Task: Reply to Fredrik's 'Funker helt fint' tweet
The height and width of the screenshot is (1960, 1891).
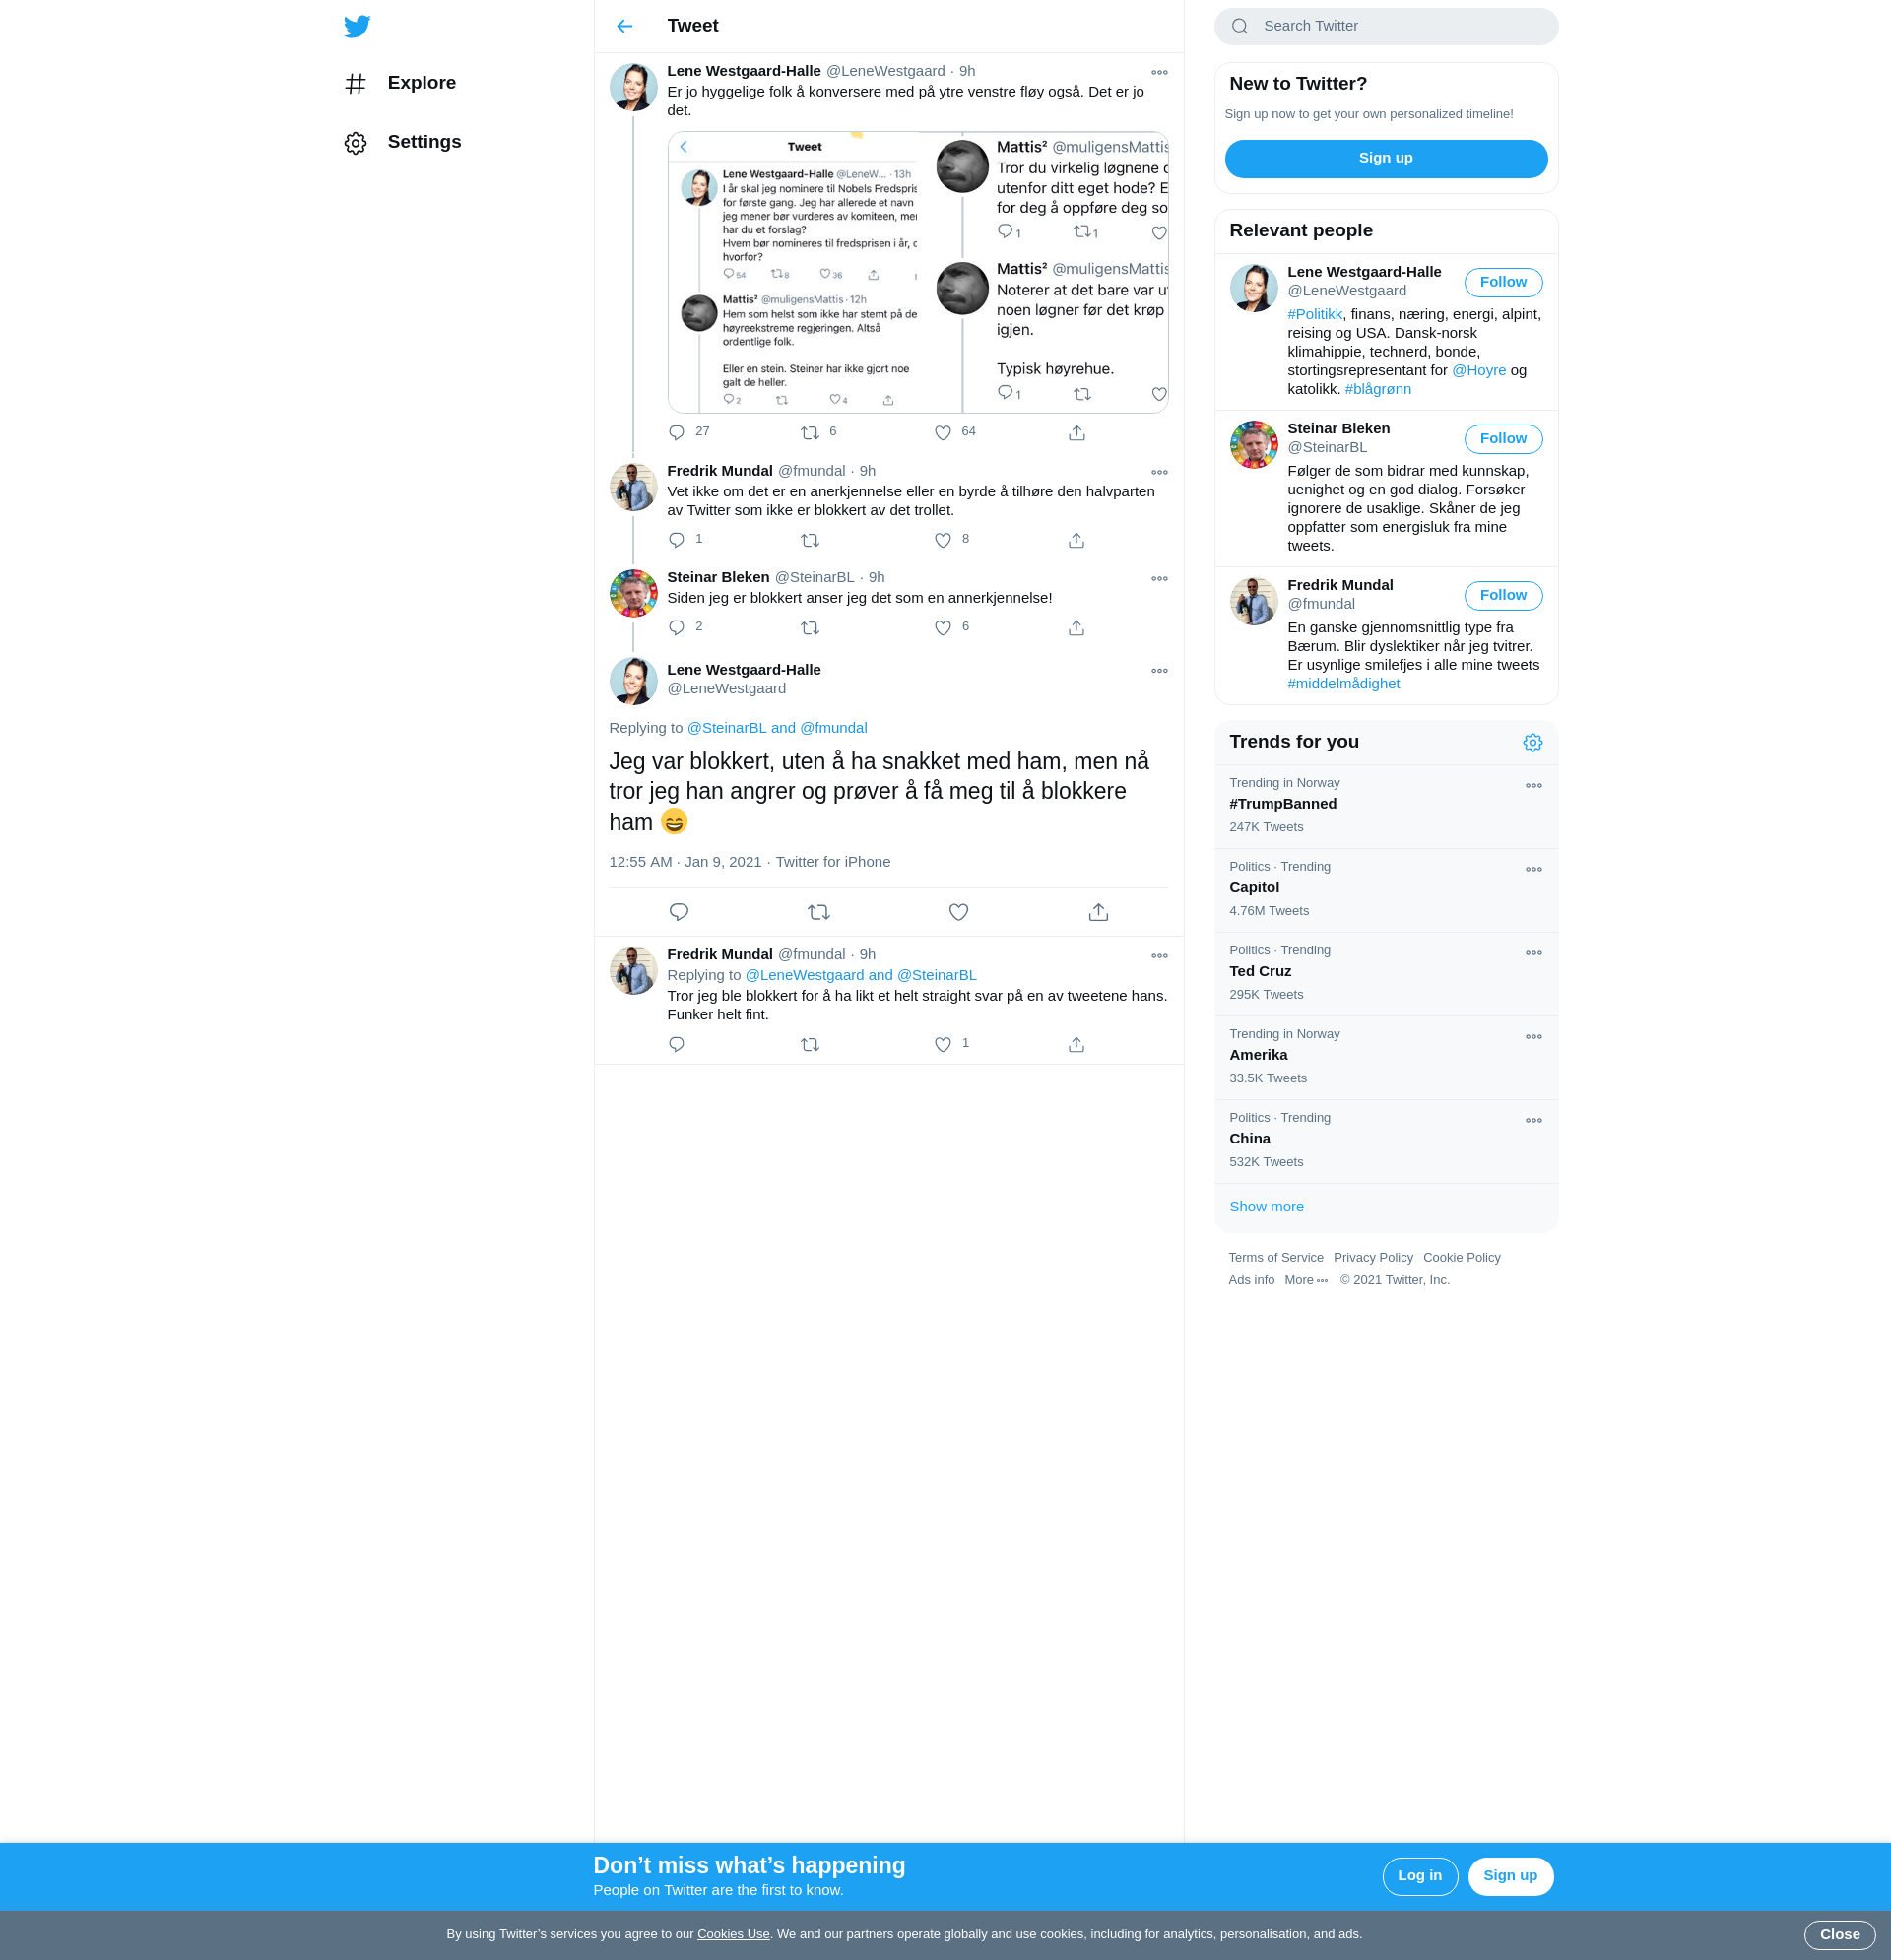Action: click(x=677, y=1044)
